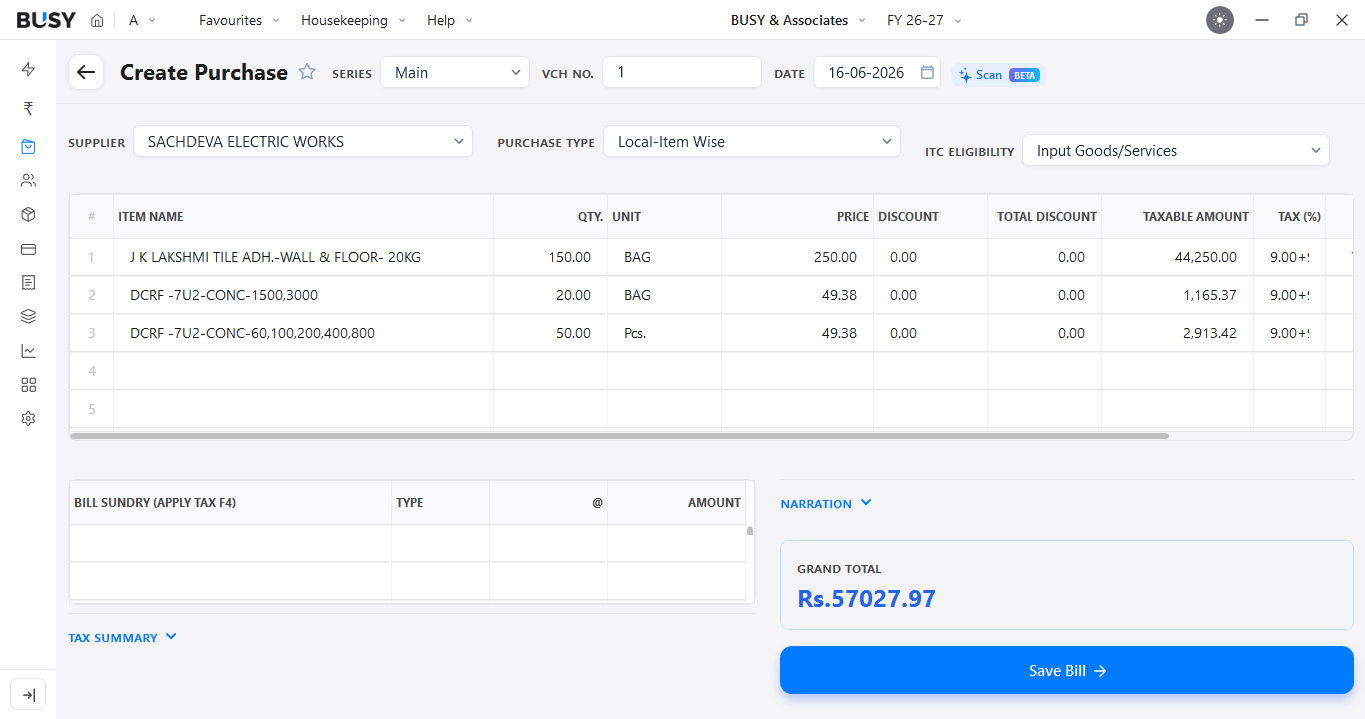Open the Supplier dropdown
This screenshot has width=1365, height=719.
[x=303, y=141]
